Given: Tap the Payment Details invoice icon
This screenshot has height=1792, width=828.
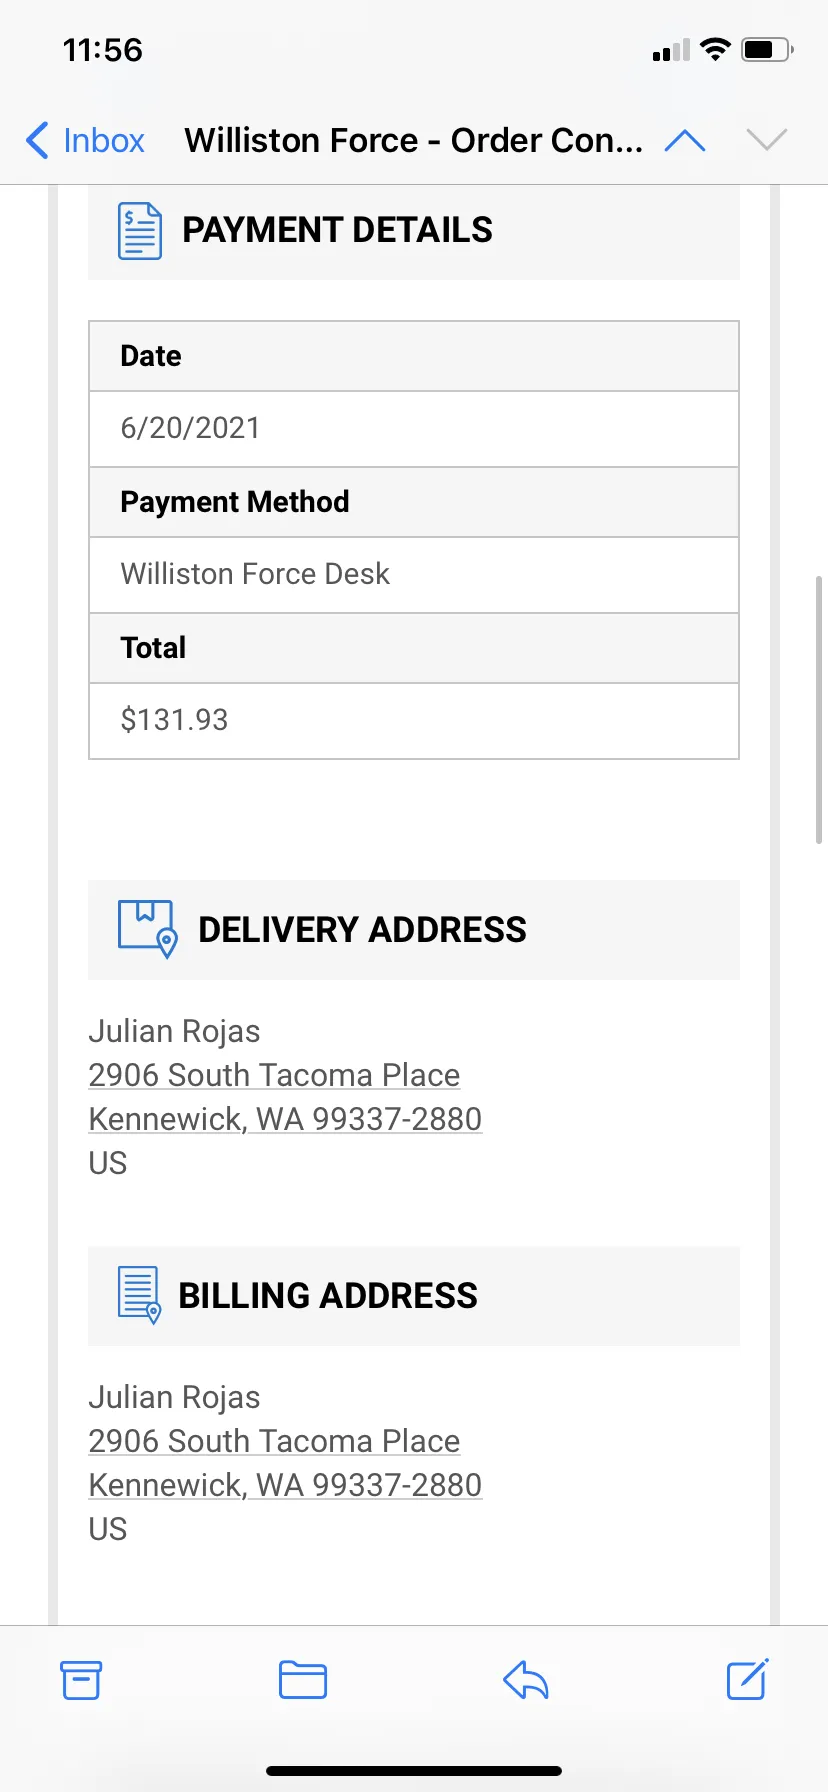Looking at the screenshot, I should 140,230.
